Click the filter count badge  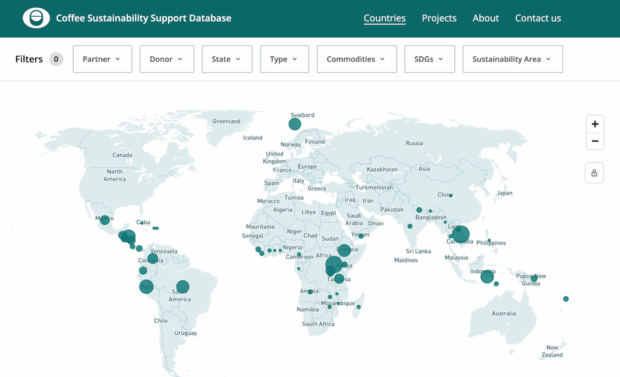pyautogui.click(x=56, y=59)
